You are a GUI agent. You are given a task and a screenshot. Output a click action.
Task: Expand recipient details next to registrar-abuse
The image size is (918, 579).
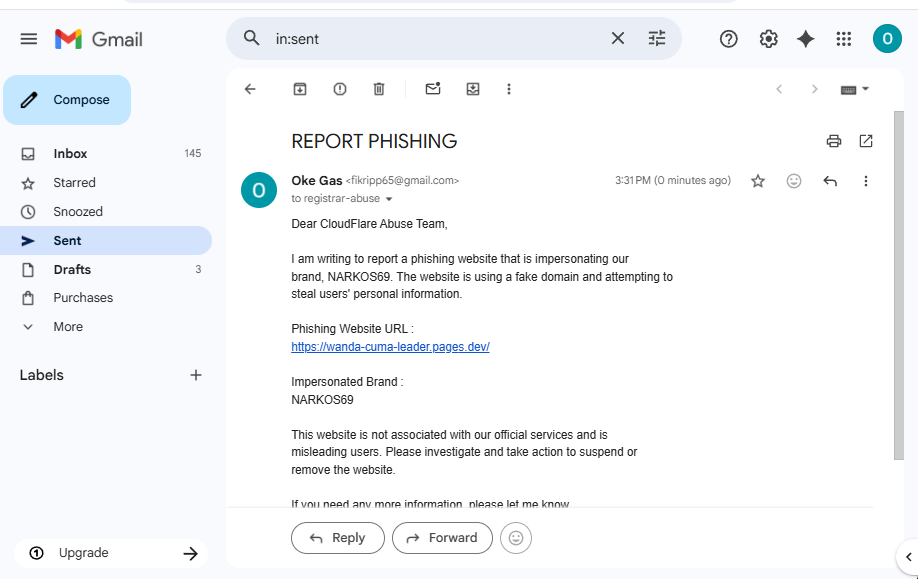389,199
